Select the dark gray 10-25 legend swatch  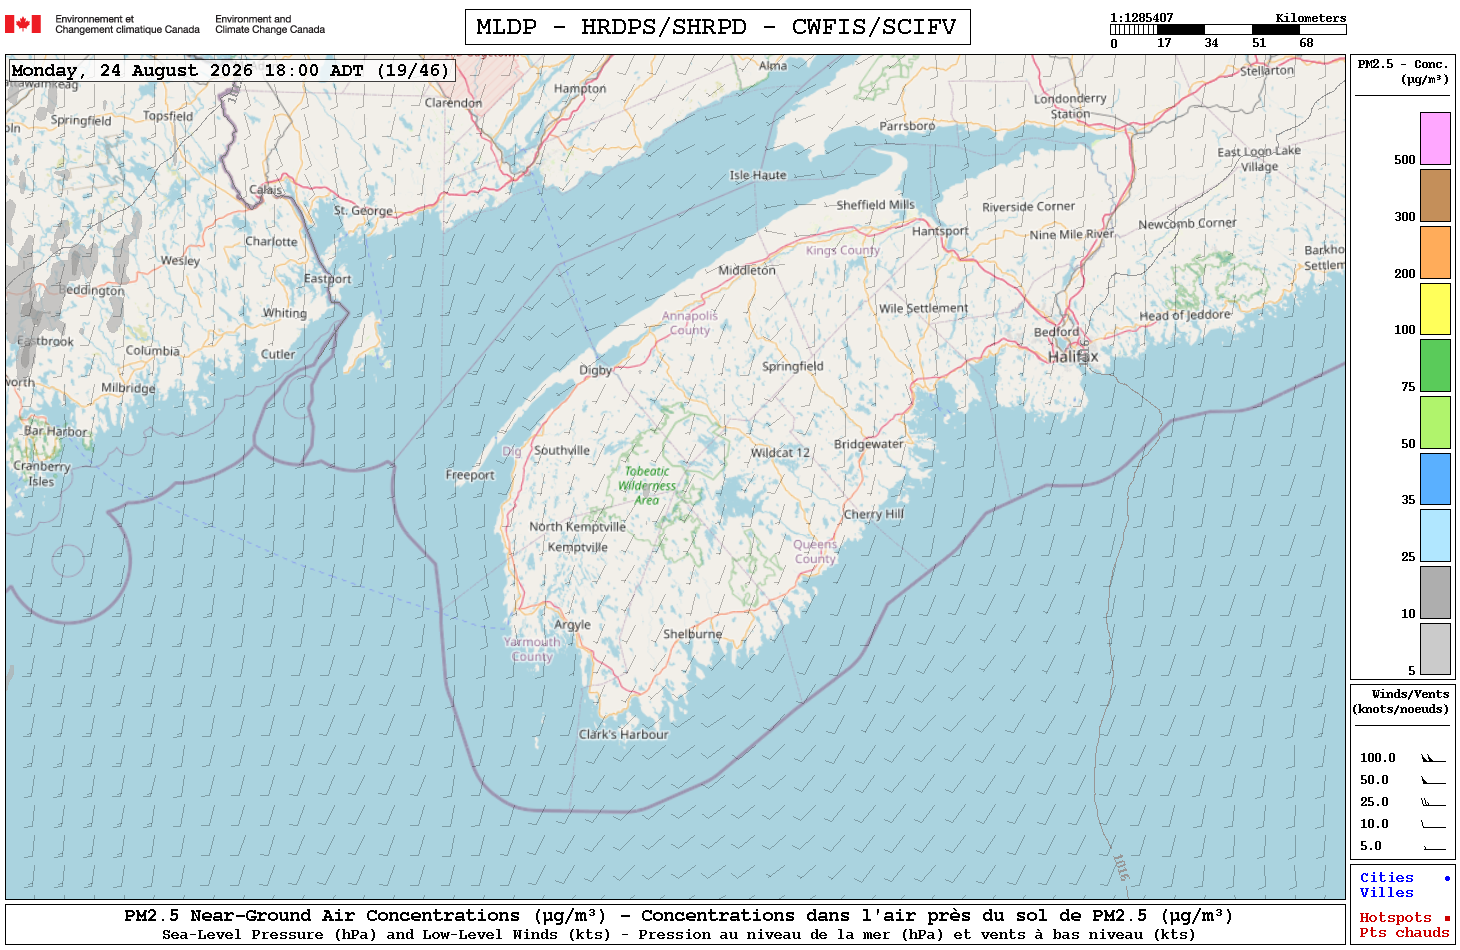pyautogui.click(x=1435, y=592)
